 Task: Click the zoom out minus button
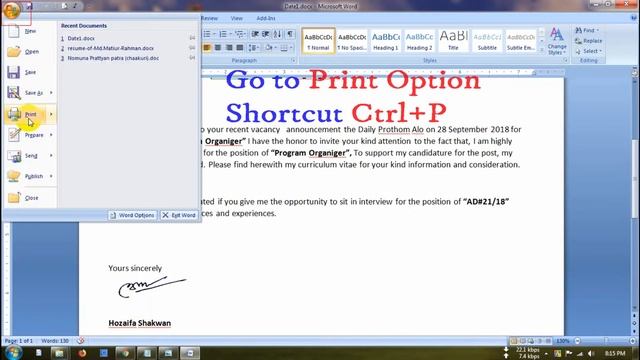(577, 341)
